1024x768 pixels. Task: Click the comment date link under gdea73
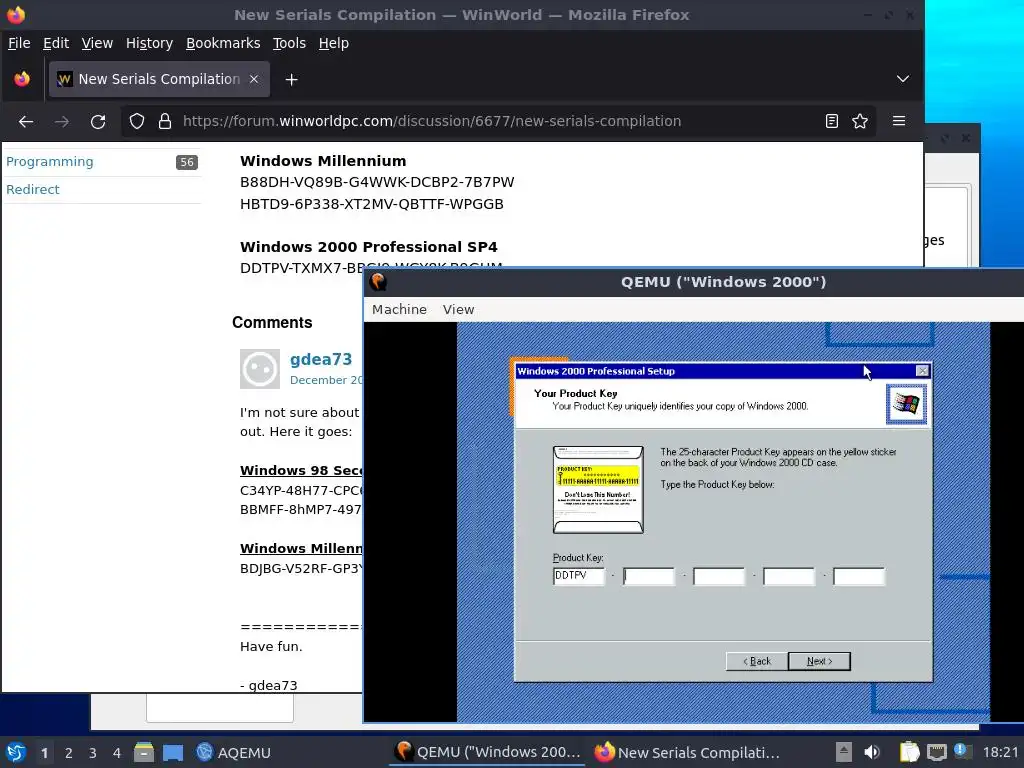click(x=326, y=380)
